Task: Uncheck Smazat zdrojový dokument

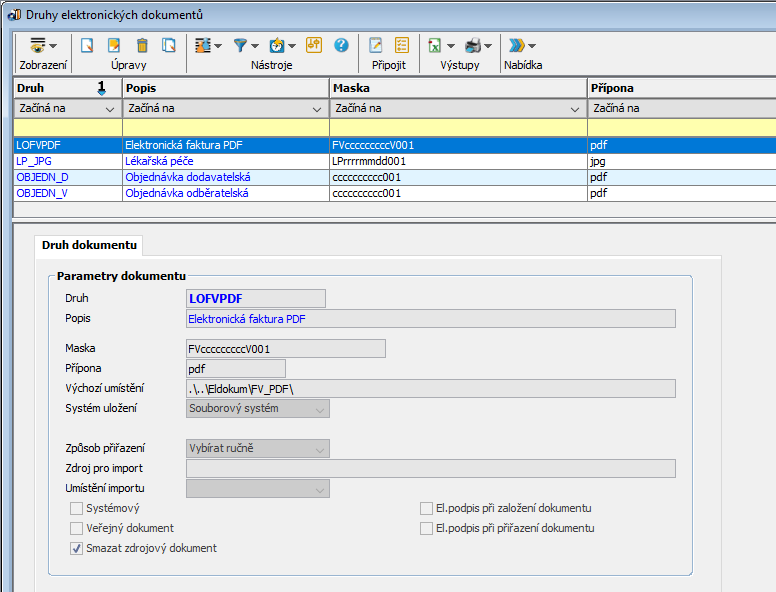Action: coord(77,548)
